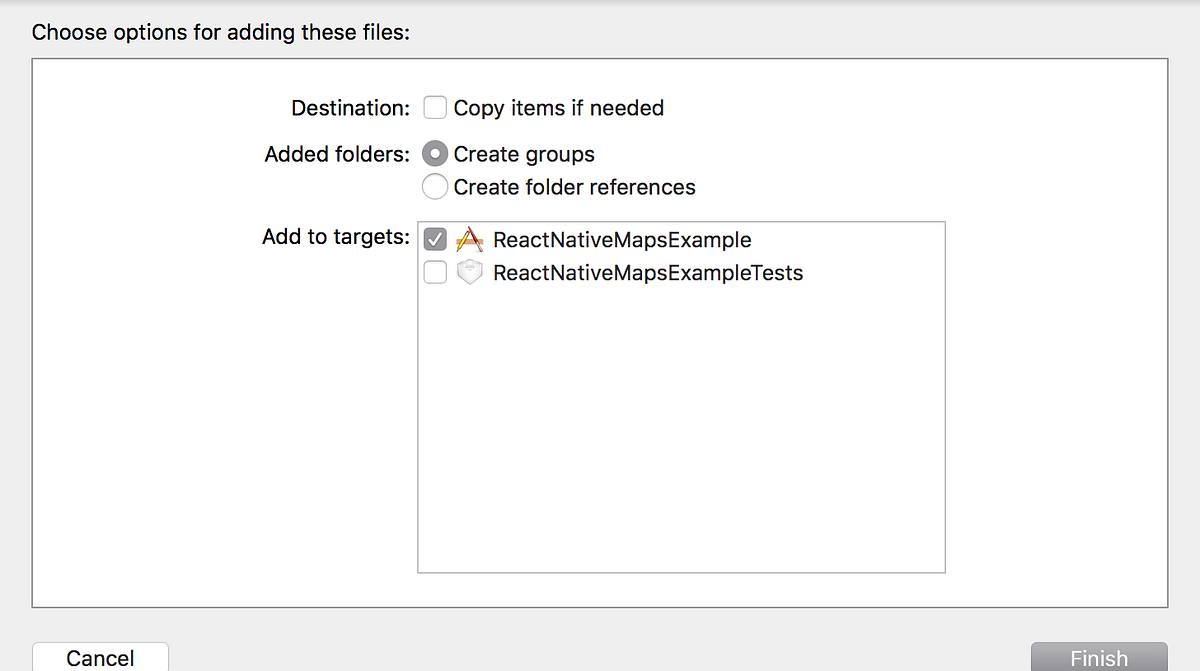
Task: Click blank area left of the Destination label
Action: [150, 108]
